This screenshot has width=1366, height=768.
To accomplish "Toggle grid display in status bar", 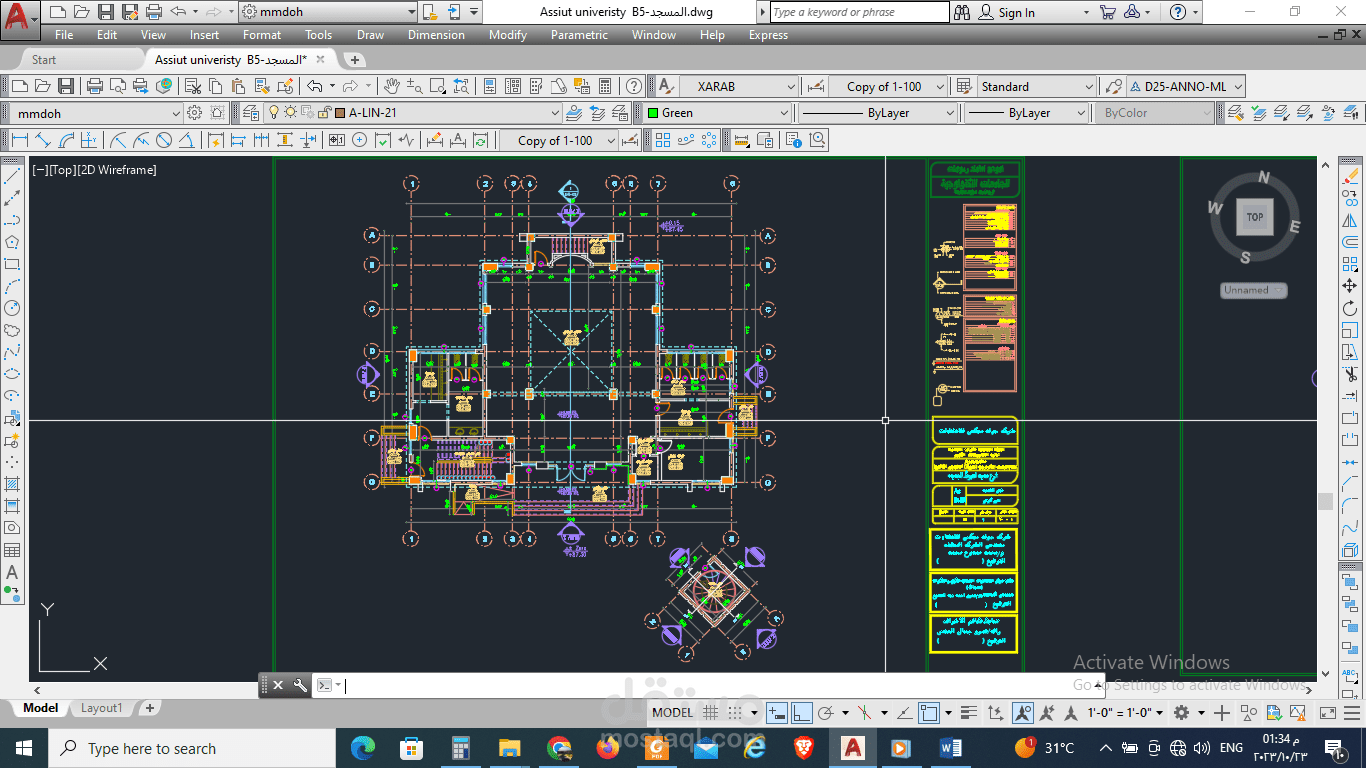I will click(711, 713).
